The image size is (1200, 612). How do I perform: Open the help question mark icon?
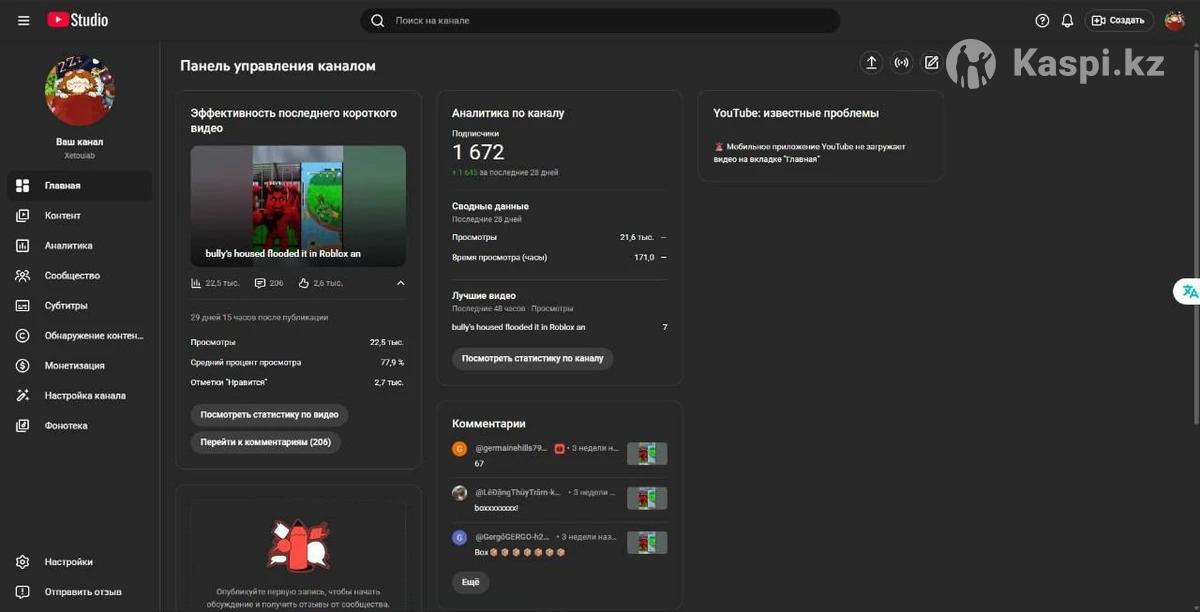(1042, 20)
